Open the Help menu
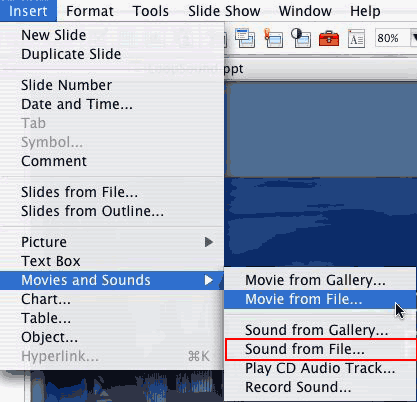 click(x=365, y=11)
